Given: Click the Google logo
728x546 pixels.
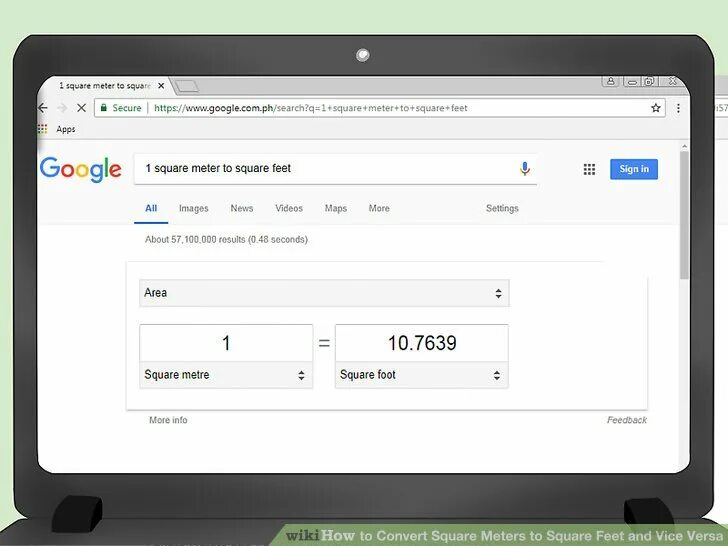Looking at the screenshot, I should point(80,169).
